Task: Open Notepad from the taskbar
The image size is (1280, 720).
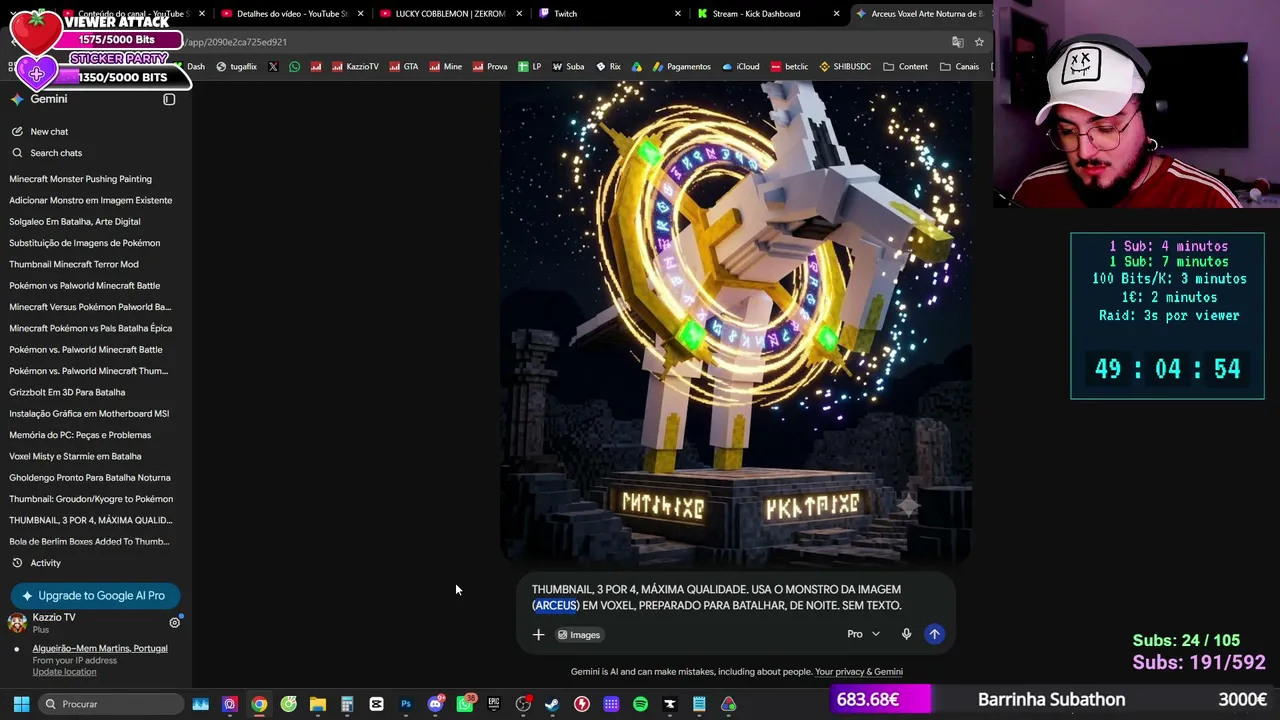Action: 699,704
